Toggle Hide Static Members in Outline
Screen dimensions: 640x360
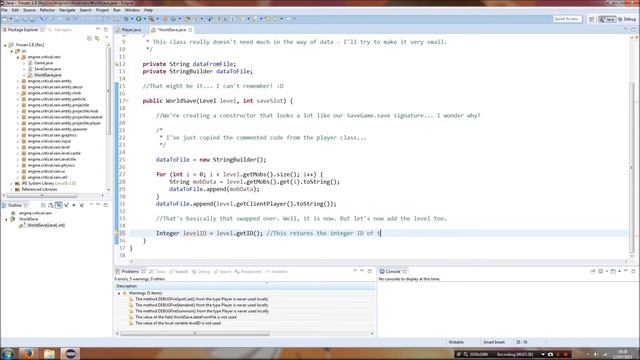click(67, 205)
